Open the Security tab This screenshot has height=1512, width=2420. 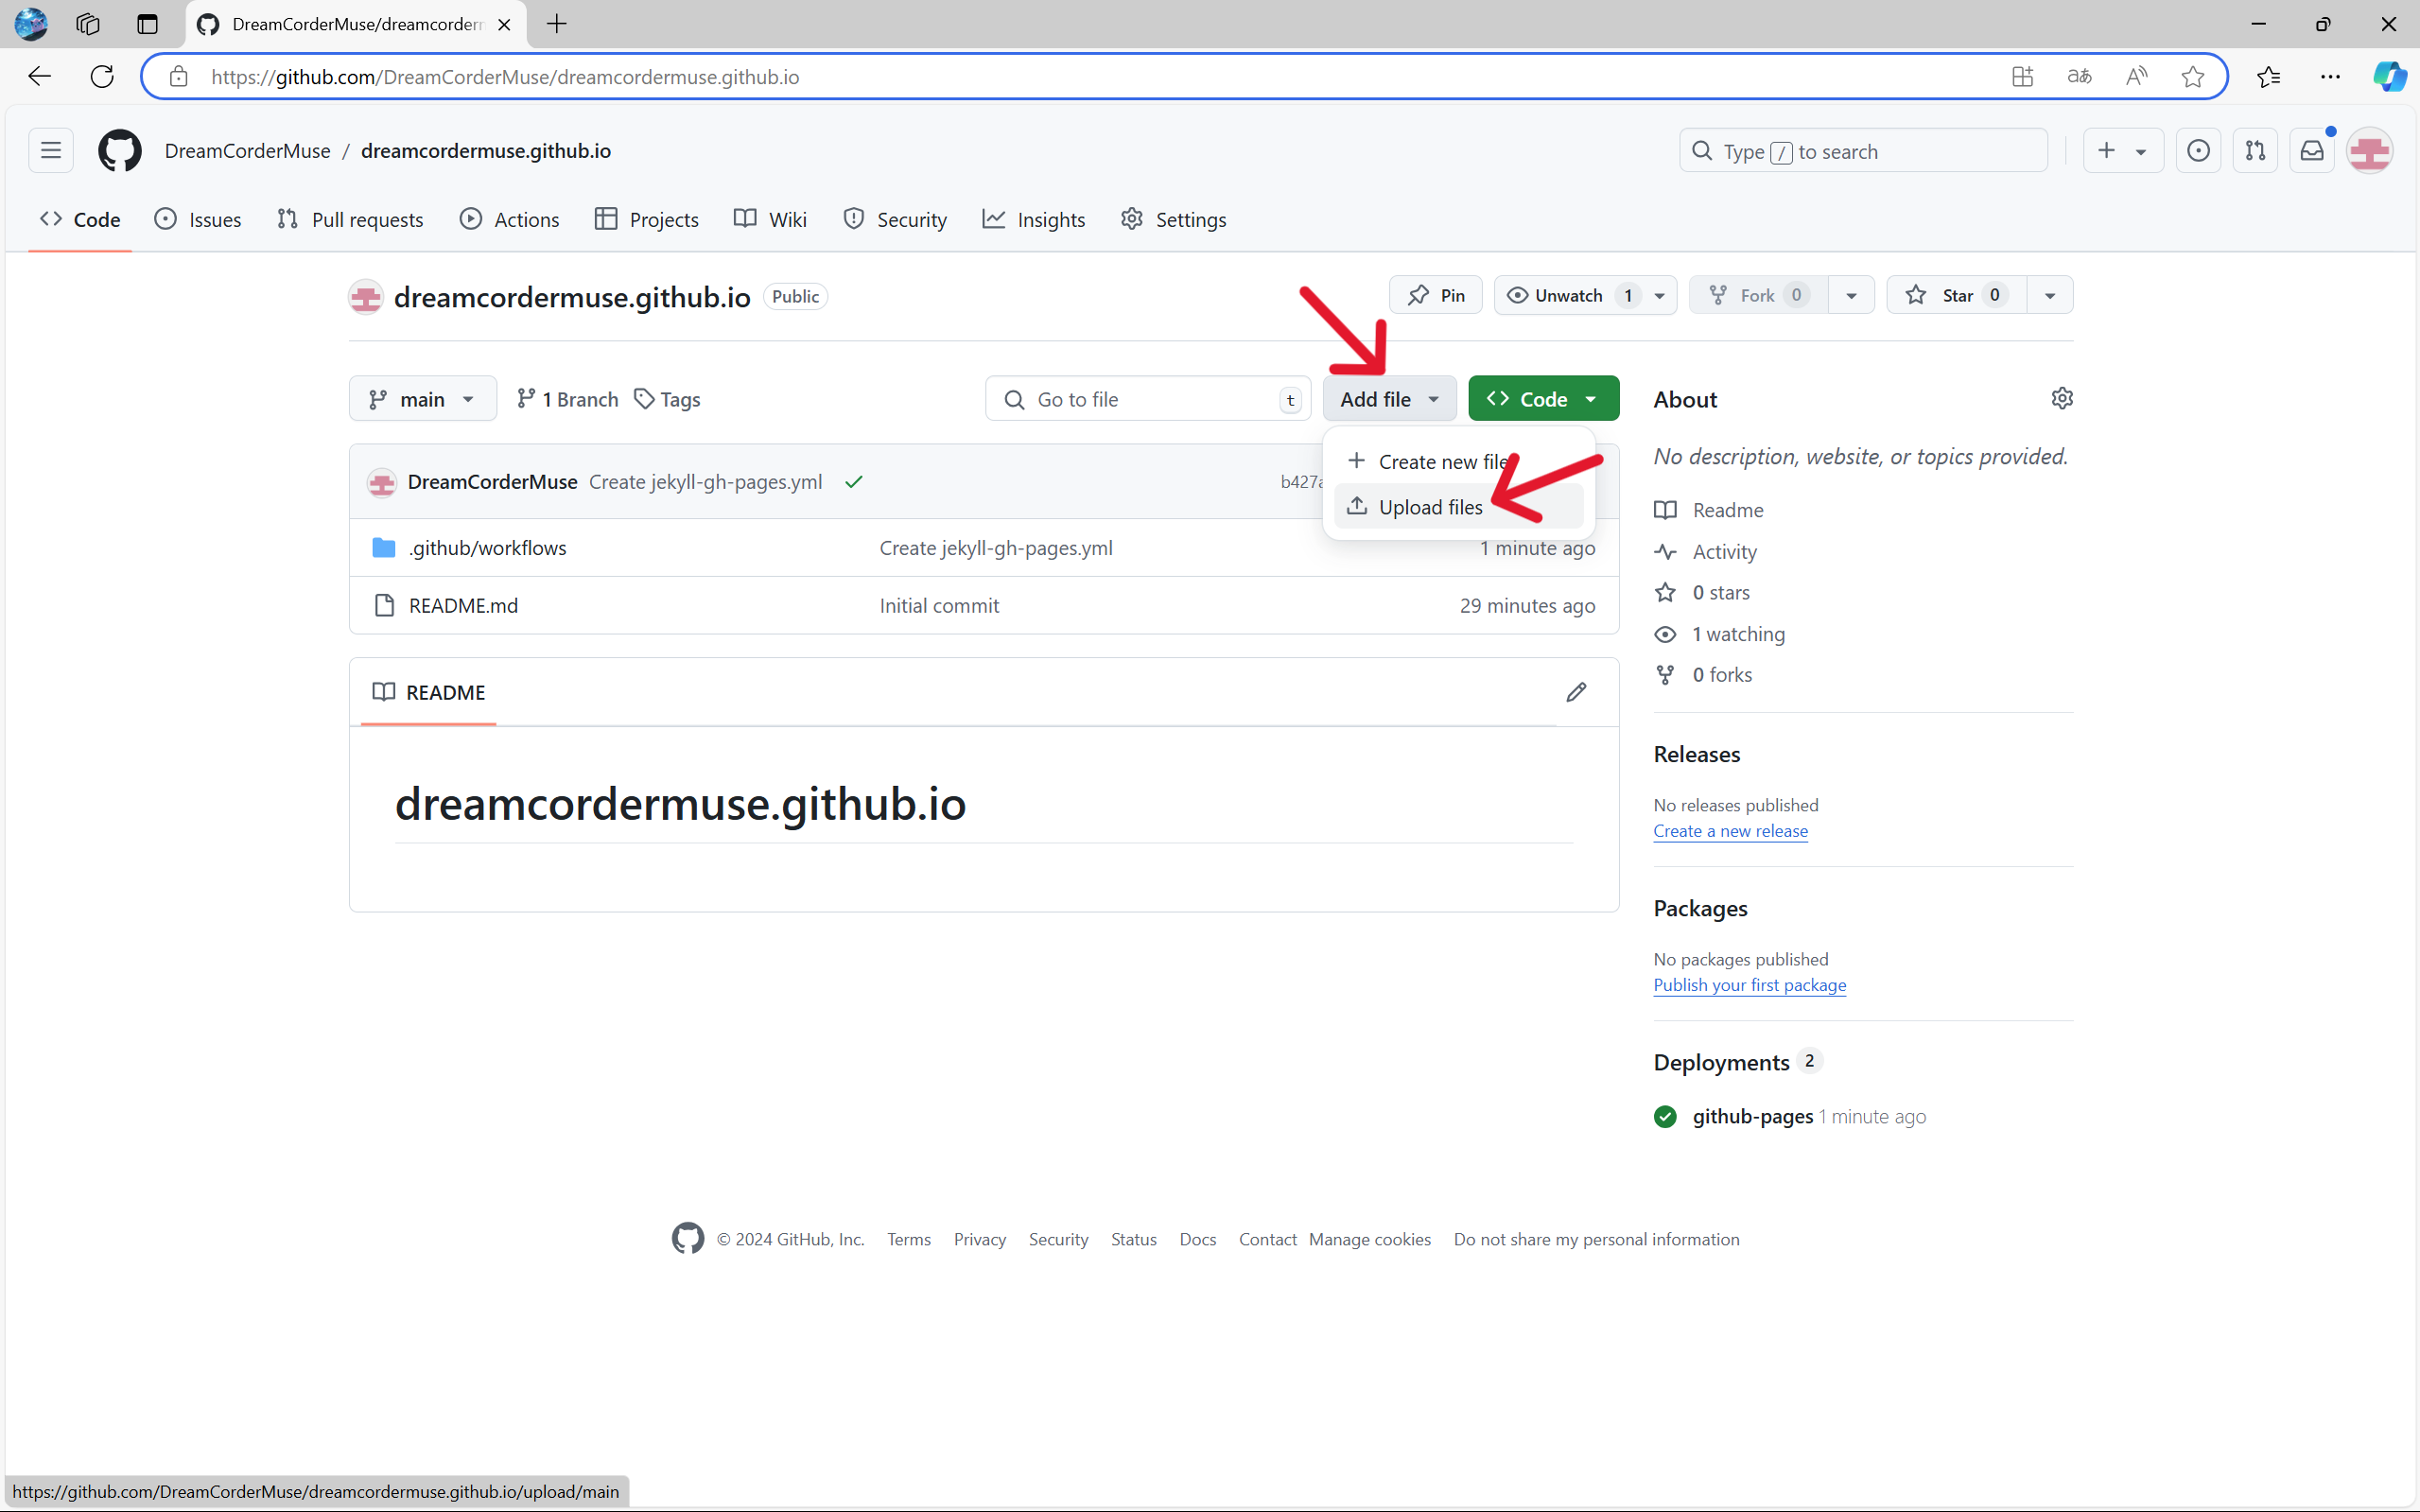(894, 219)
